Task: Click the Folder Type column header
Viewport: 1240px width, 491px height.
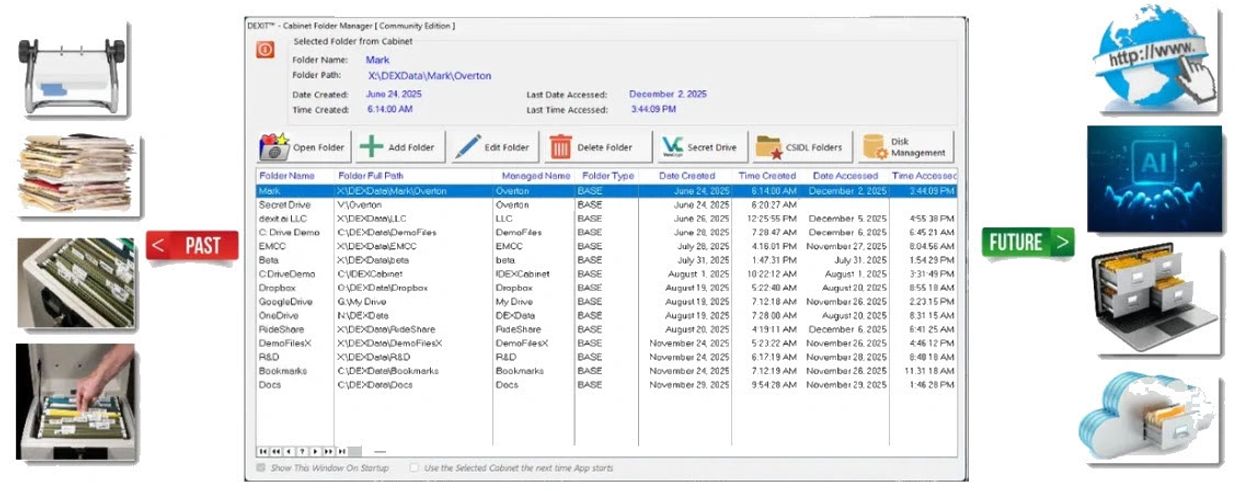Action: pyautogui.click(x=607, y=176)
